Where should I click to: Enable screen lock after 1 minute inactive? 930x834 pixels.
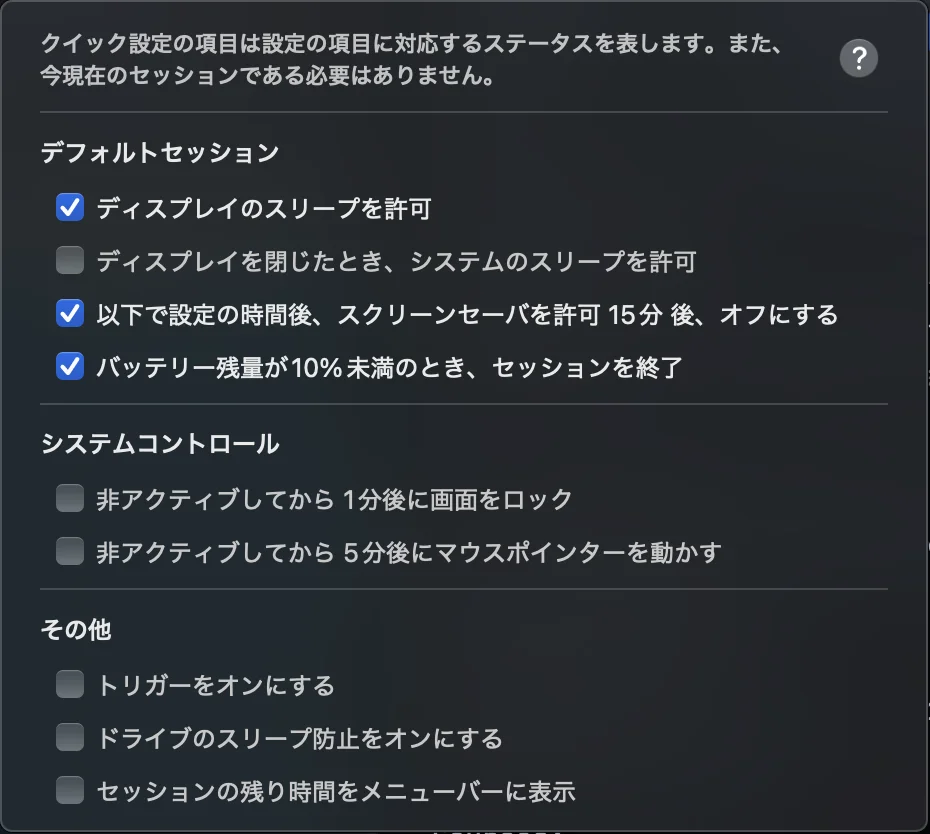[69, 498]
